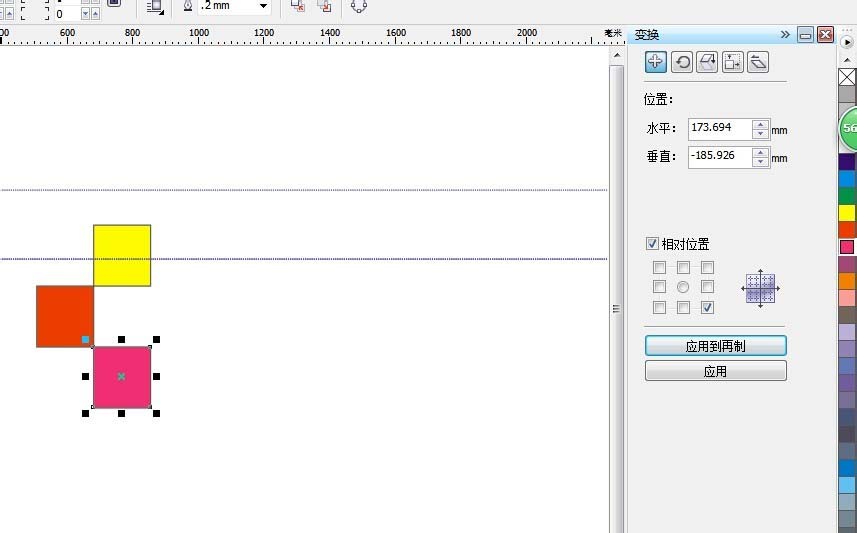
Task: Pick the blue swatch below dark purple
Action: [x=847, y=179]
